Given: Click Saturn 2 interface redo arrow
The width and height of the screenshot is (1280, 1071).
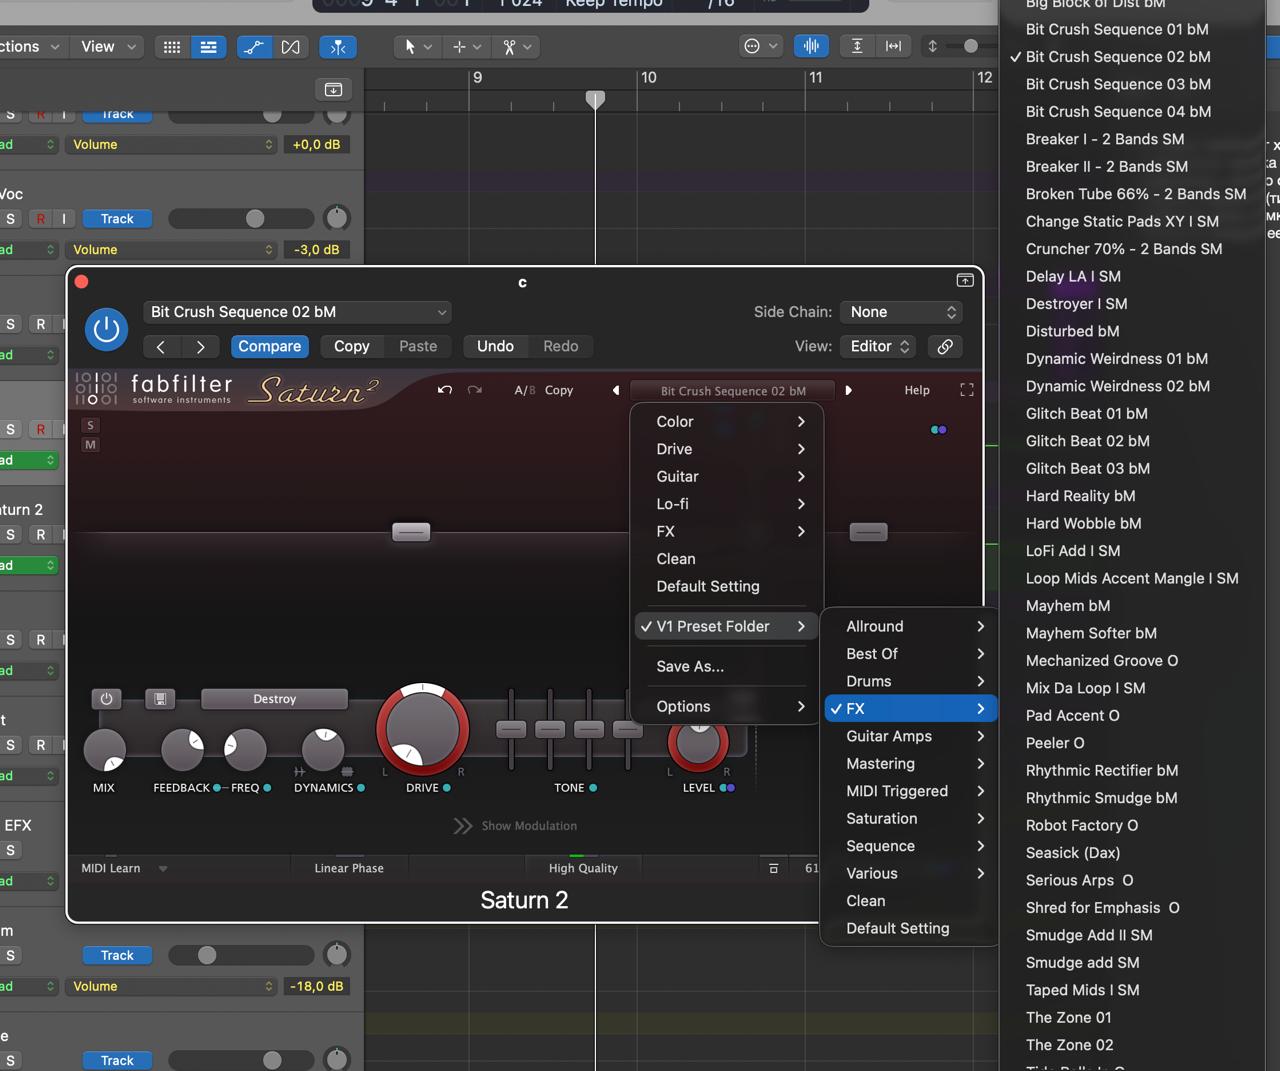Looking at the screenshot, I should [475, 390].
